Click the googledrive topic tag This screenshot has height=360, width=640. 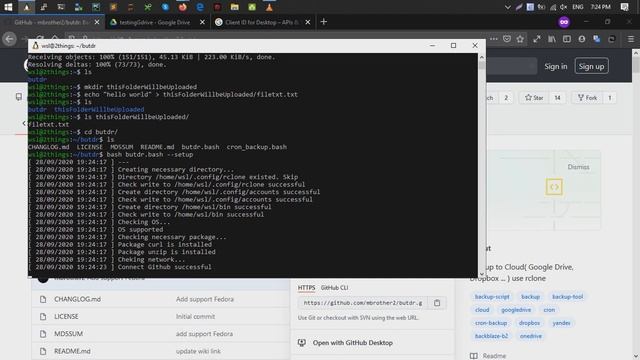coord(516,310)
